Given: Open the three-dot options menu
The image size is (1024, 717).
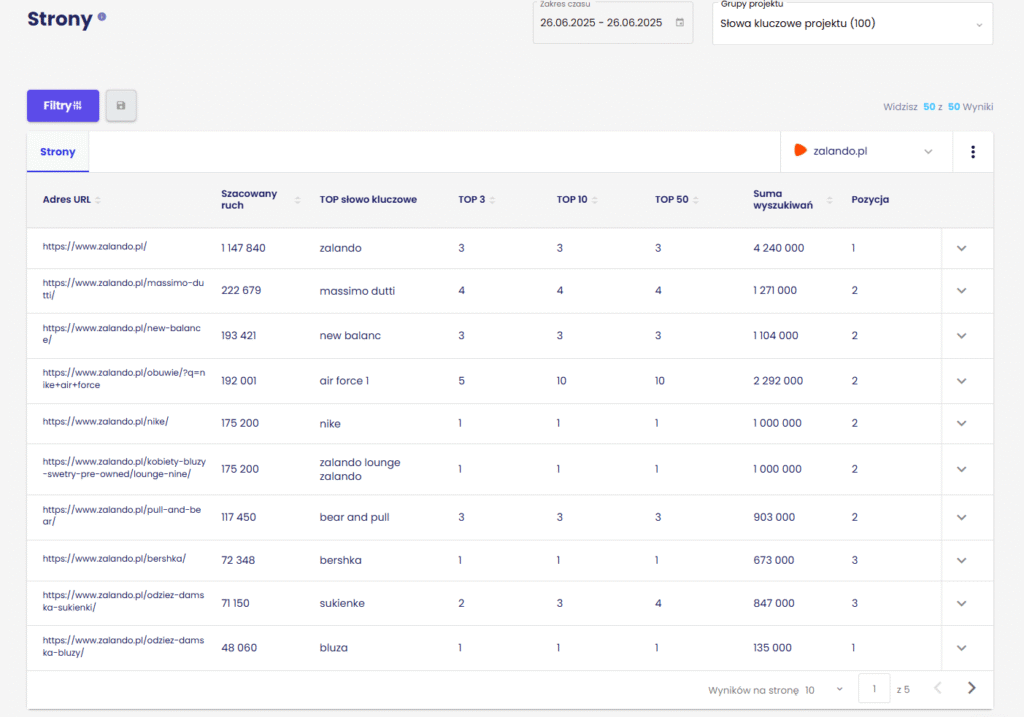Looking at the screenshot, I should coord(973,151).
